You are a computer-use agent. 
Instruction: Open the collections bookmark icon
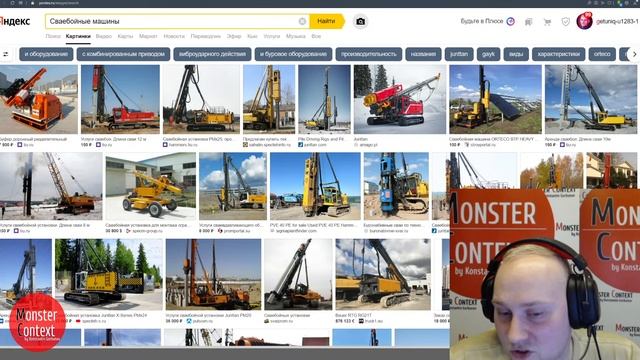pyautogui.click(x=529, y=22)
